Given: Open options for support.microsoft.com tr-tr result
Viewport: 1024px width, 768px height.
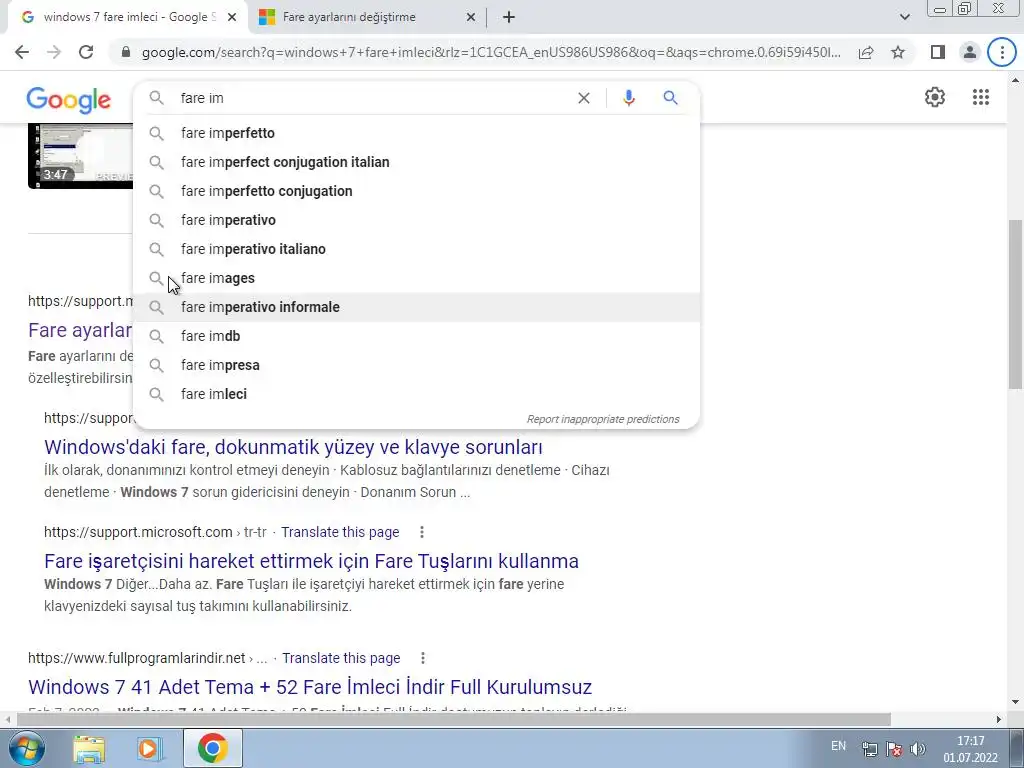Looking at the screenshot, I should (422, 532).
